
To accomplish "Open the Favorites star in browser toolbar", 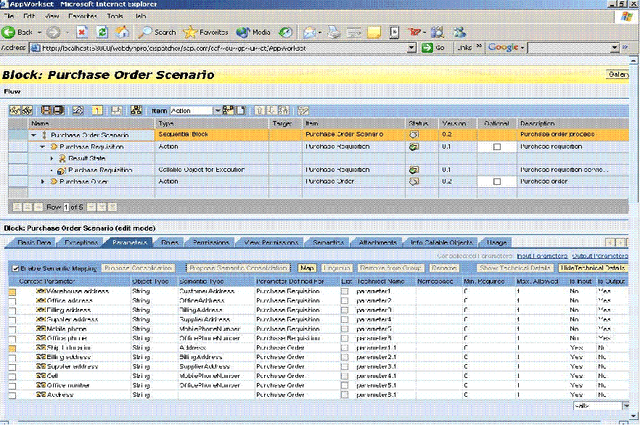I will coord(191,32).
